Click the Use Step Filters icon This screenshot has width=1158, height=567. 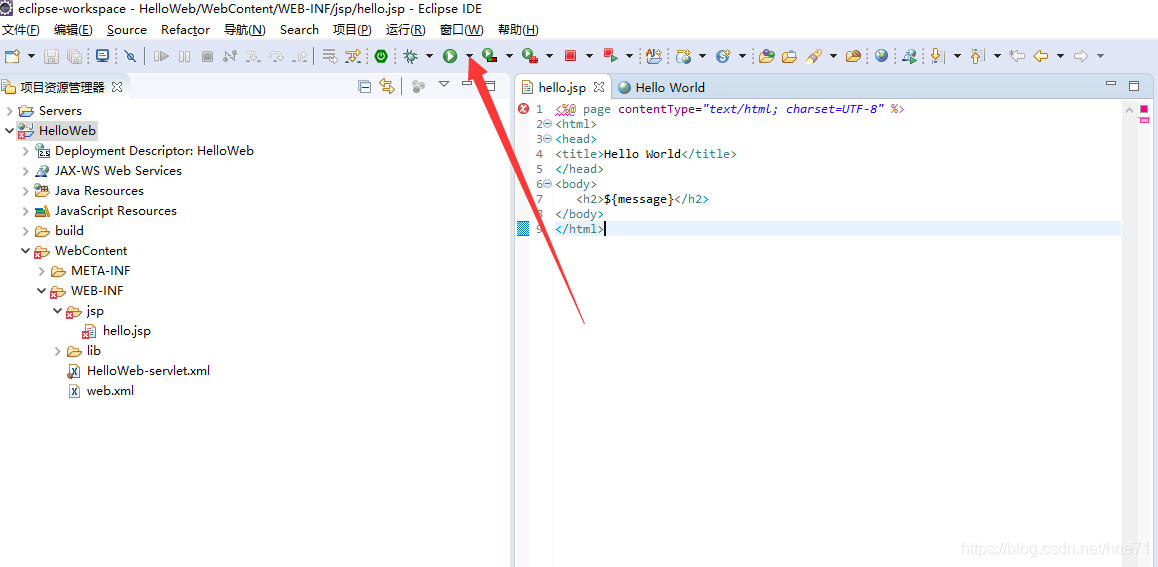tap(354, 55)
